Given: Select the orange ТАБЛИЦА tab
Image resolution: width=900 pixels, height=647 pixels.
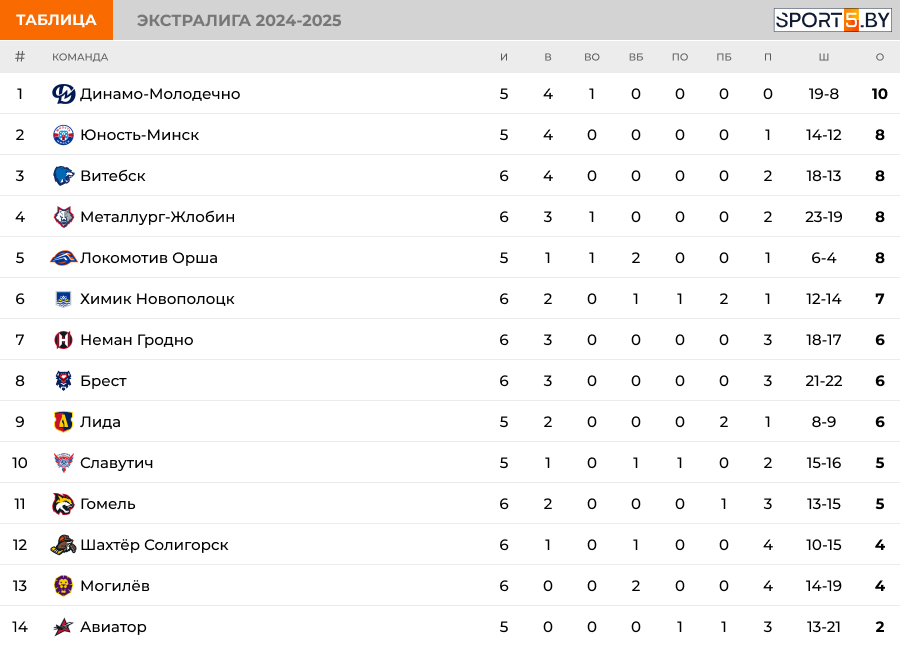Looking at the screenshot, I should point(56,20).
